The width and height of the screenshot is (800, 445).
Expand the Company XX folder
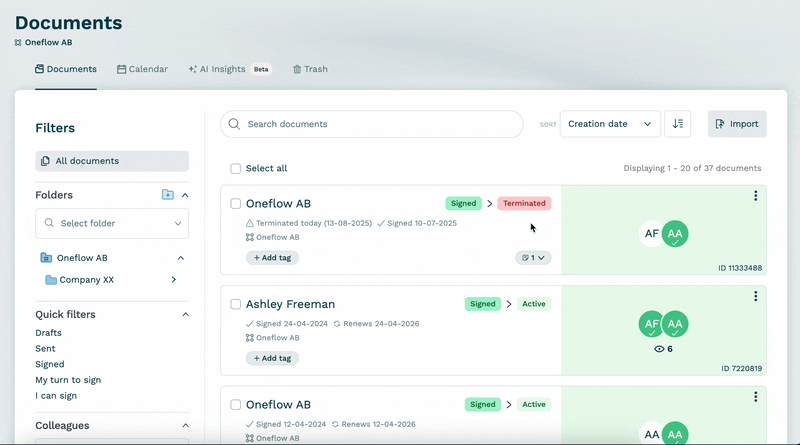tap(173, 280)
